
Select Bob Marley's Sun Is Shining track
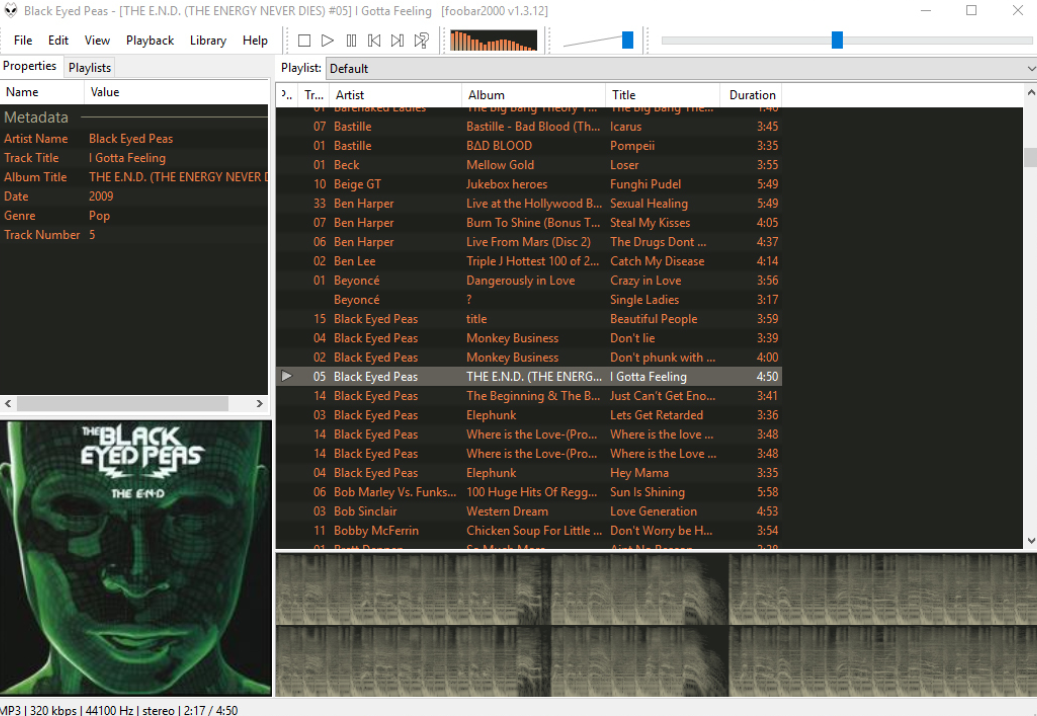(x=528, y=492)
